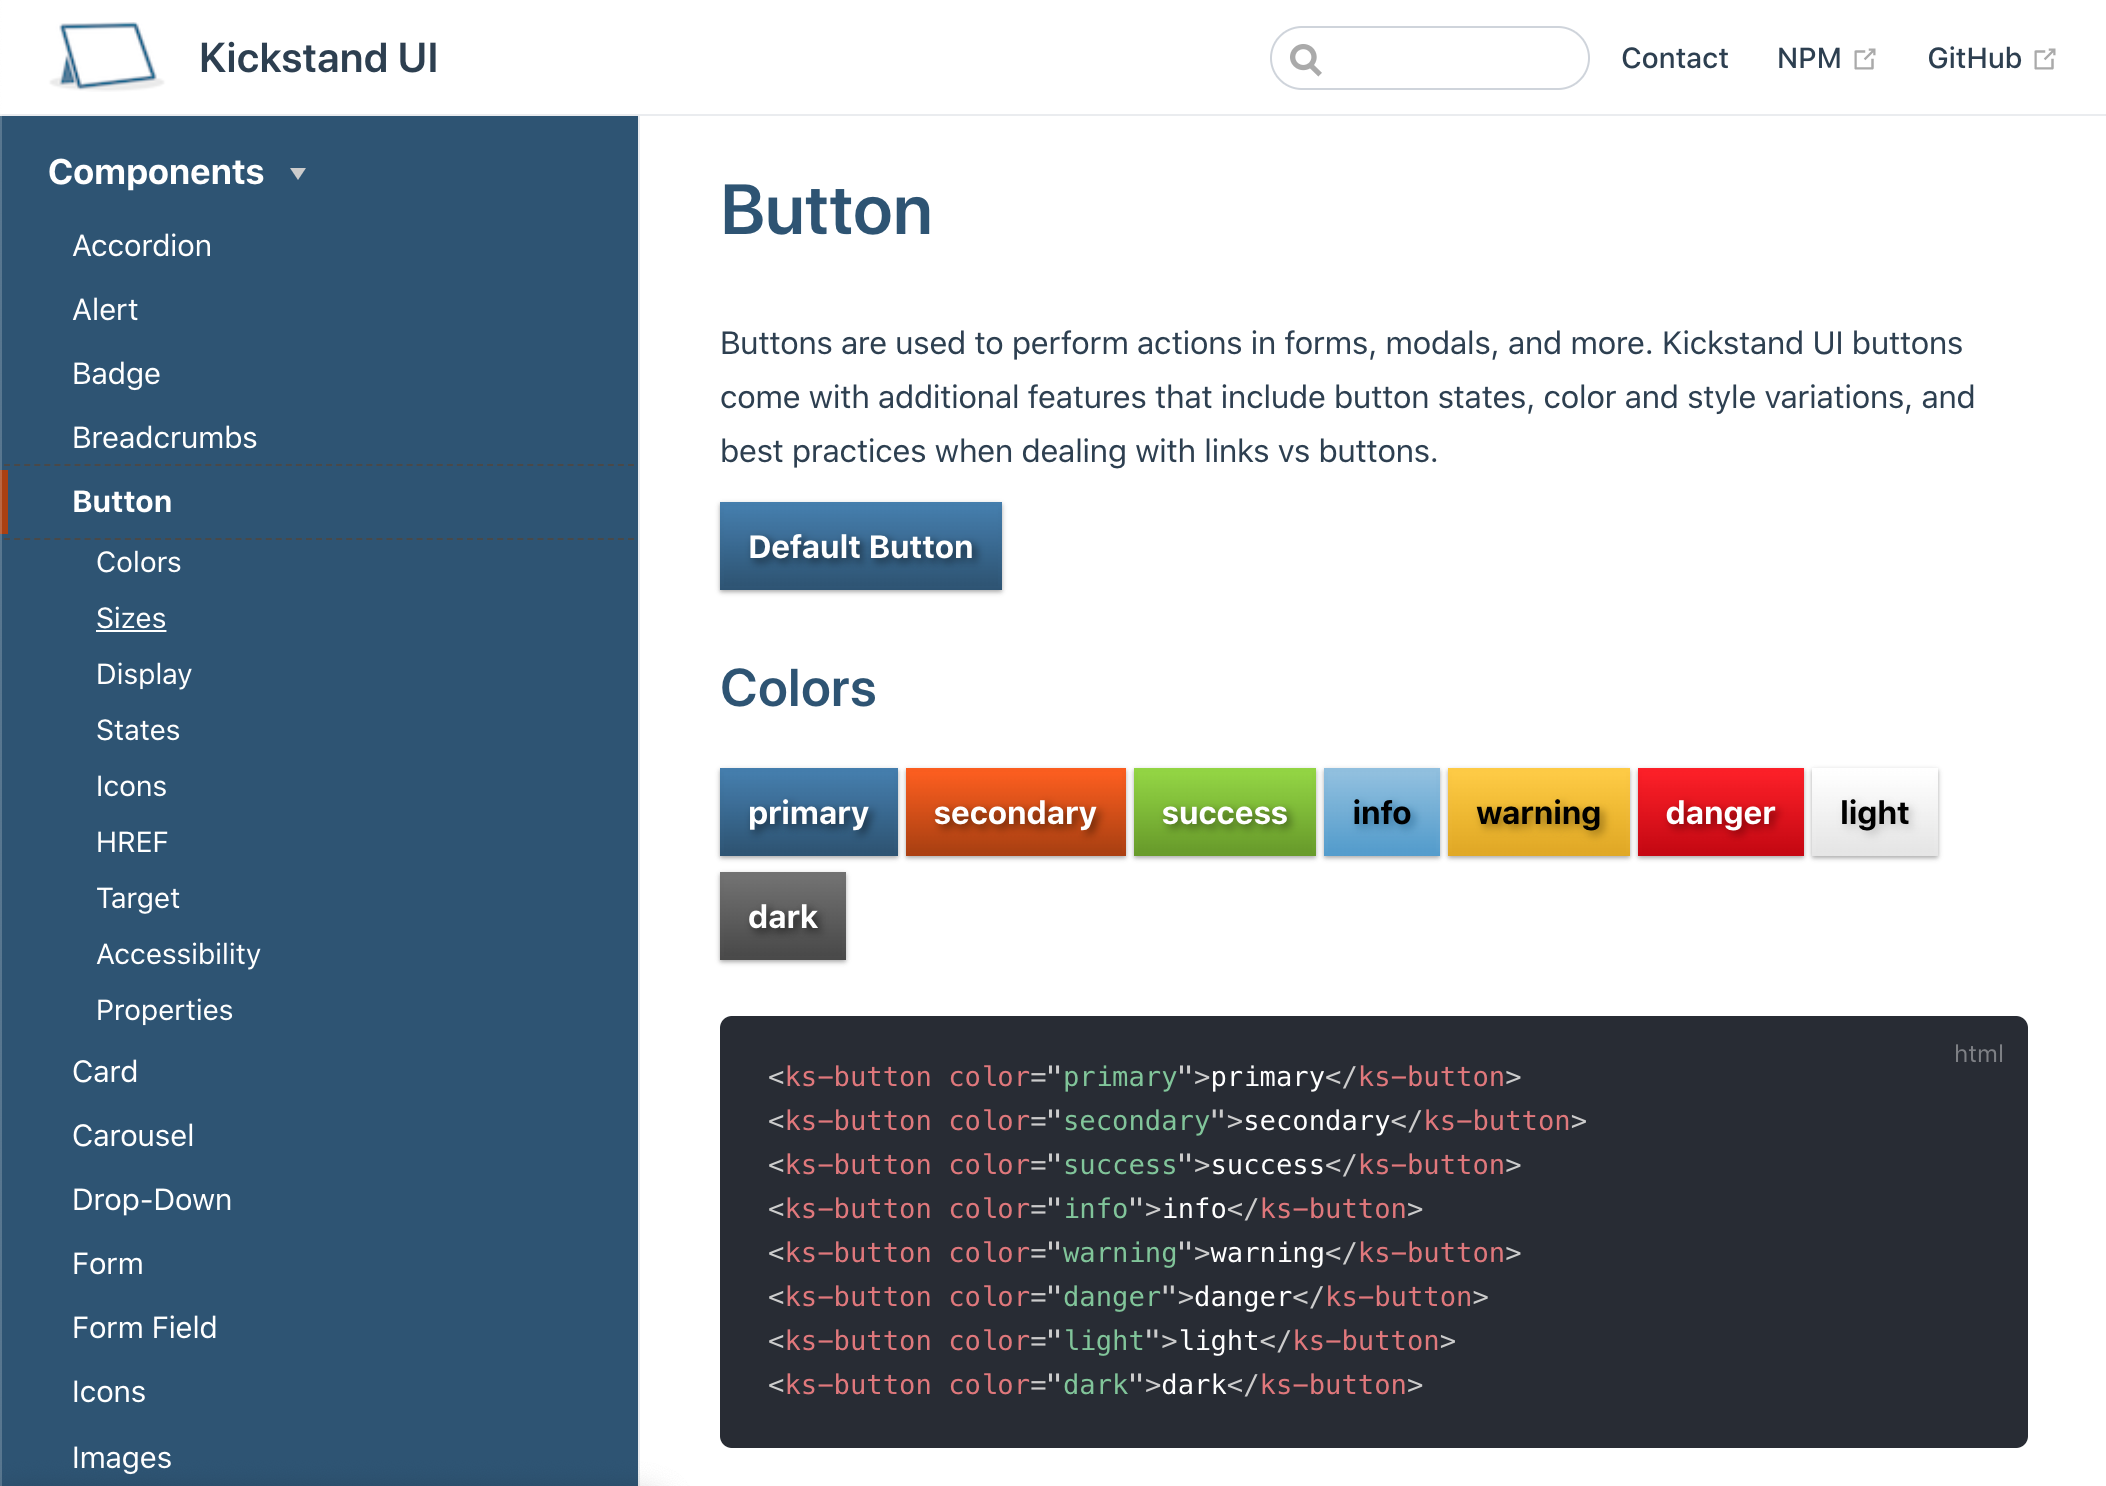
Task: Open the Carousel component page
Action: pyautogui.click(x=132, y=1135)
